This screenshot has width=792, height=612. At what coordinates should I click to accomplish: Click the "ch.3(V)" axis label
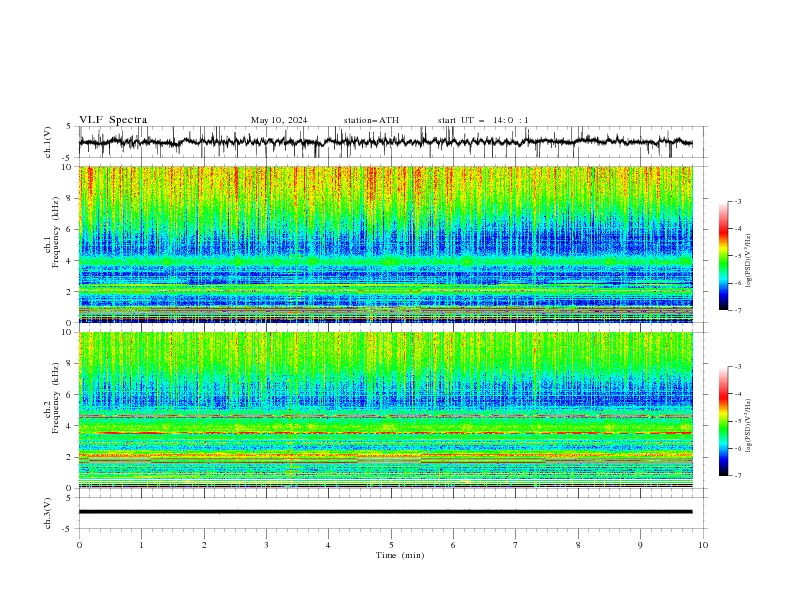pos(48,513)
